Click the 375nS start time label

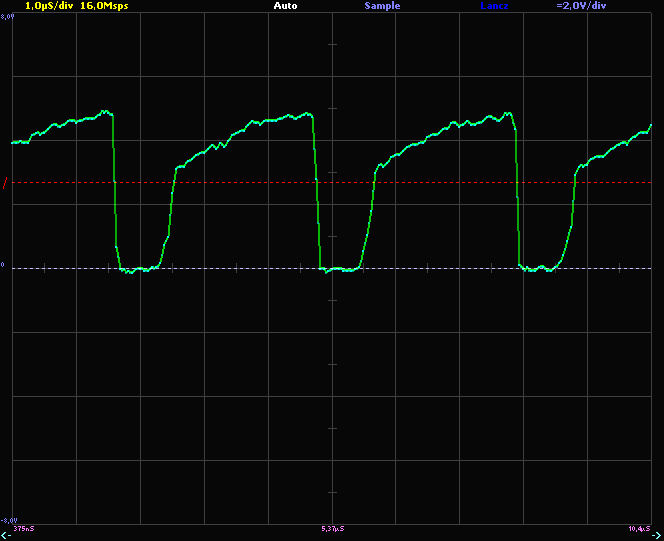(x=23, y=527)
